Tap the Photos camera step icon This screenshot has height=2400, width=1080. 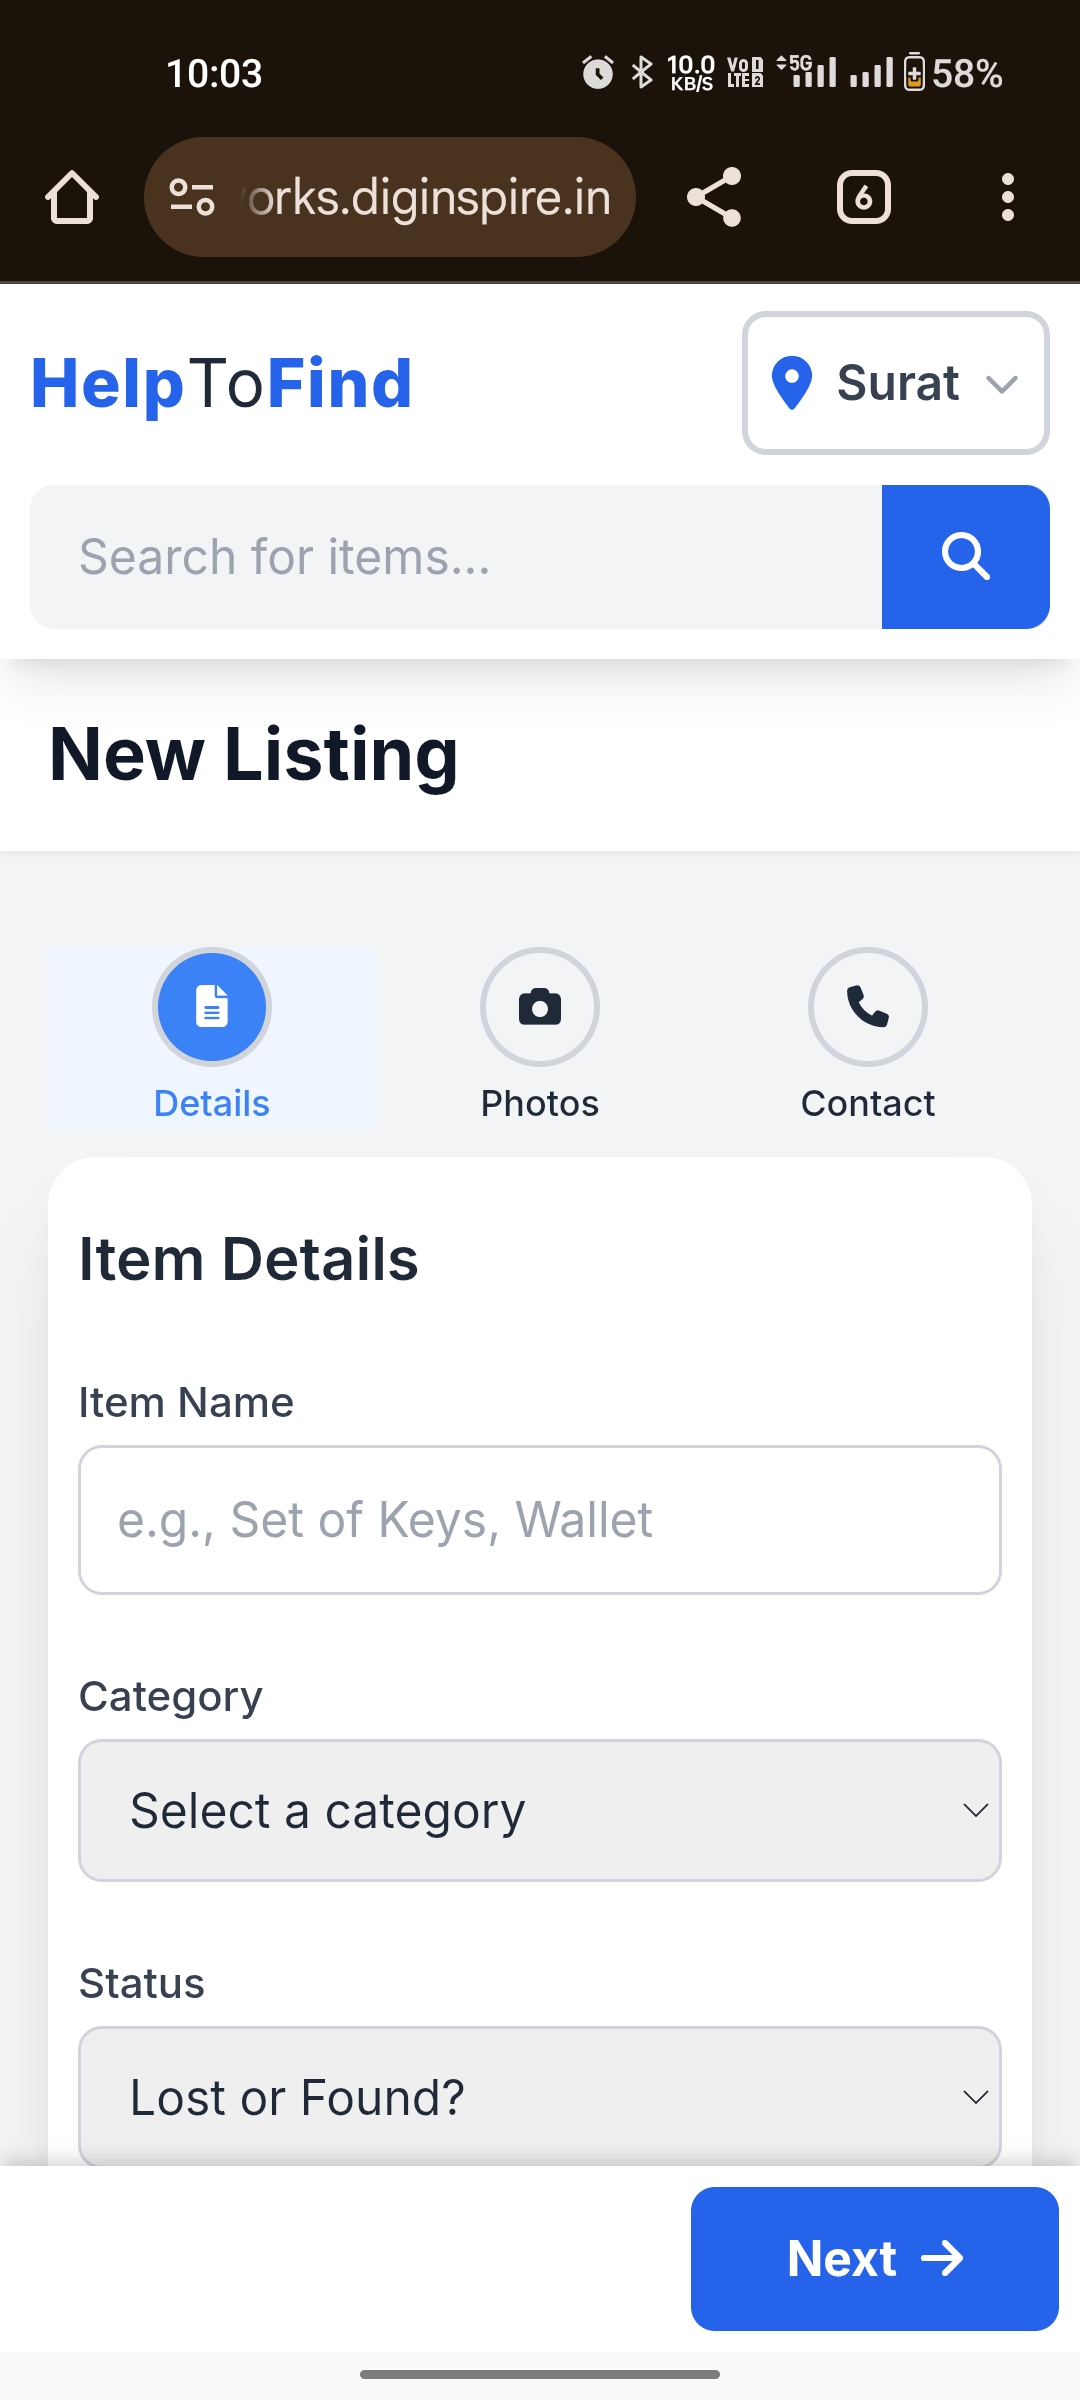point(540,1006)
